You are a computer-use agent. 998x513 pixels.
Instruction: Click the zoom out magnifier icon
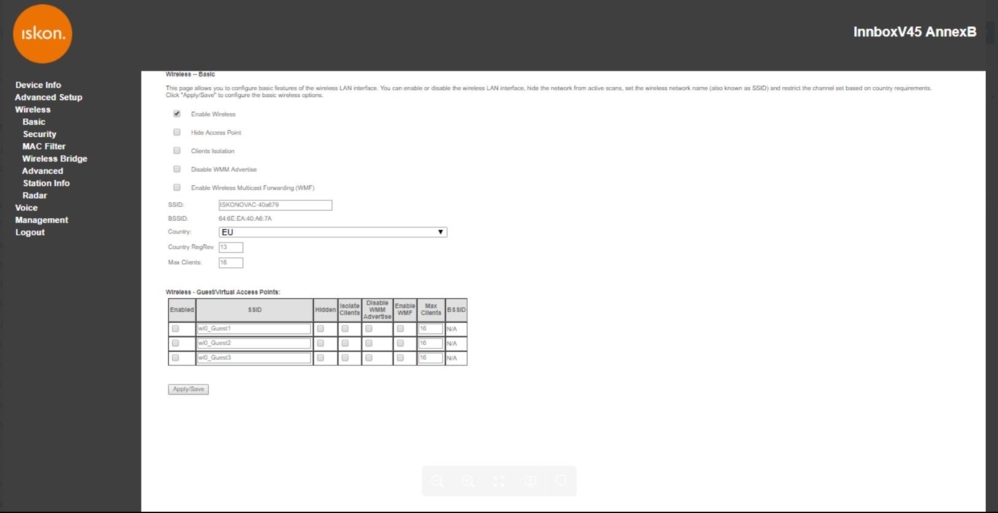437,481
